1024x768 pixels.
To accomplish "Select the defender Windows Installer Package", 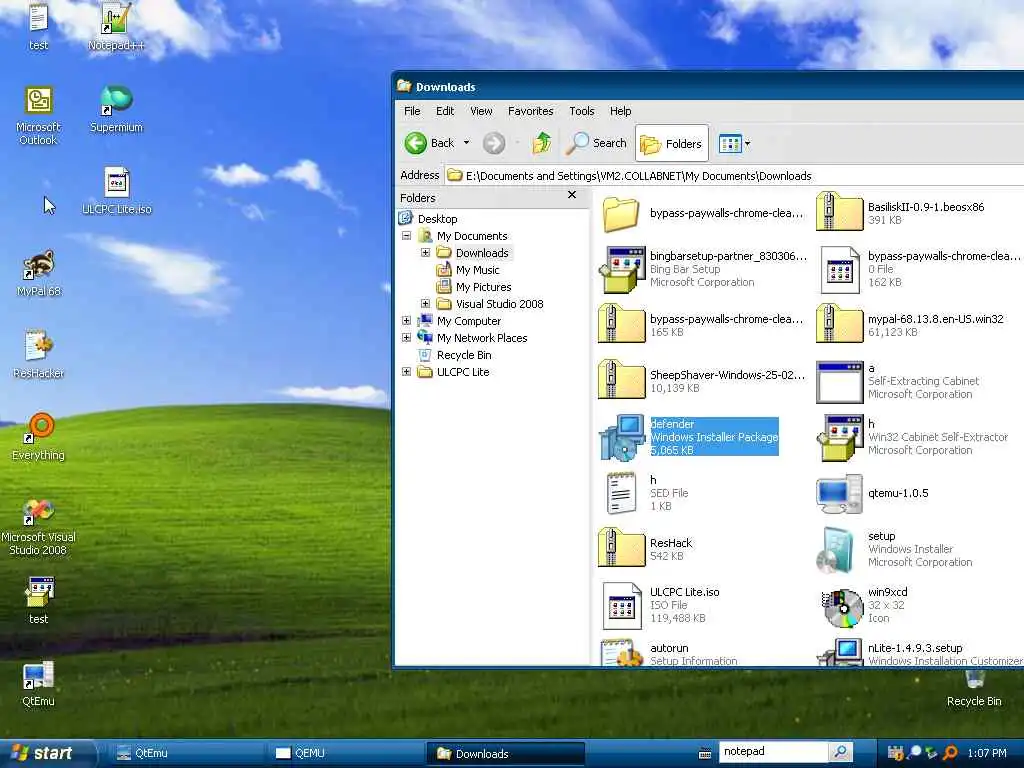I will [690, 437].
